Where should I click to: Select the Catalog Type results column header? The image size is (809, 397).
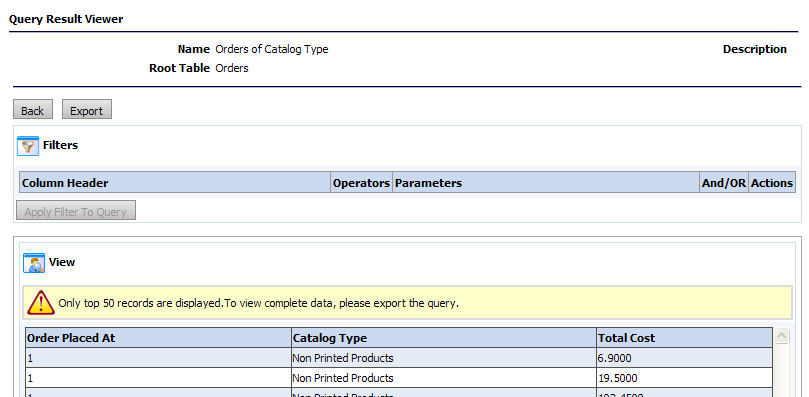444,338
